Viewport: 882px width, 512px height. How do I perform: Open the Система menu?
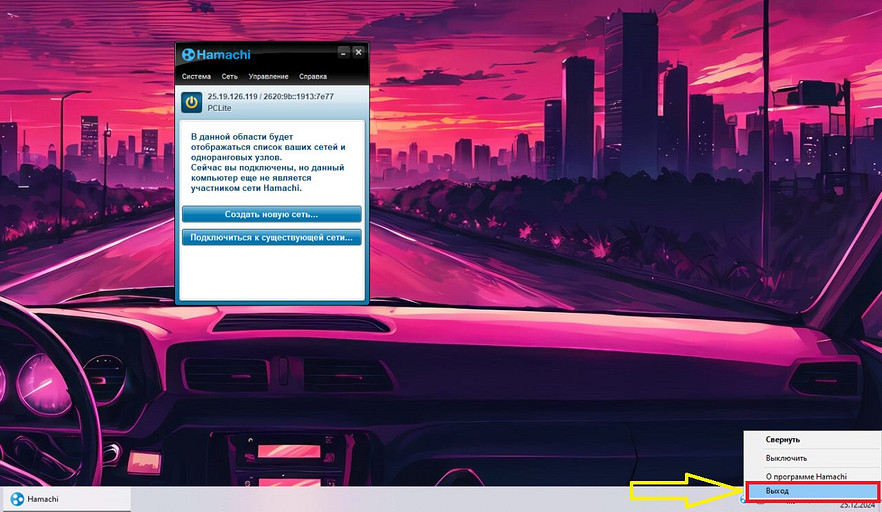(195, 77)
